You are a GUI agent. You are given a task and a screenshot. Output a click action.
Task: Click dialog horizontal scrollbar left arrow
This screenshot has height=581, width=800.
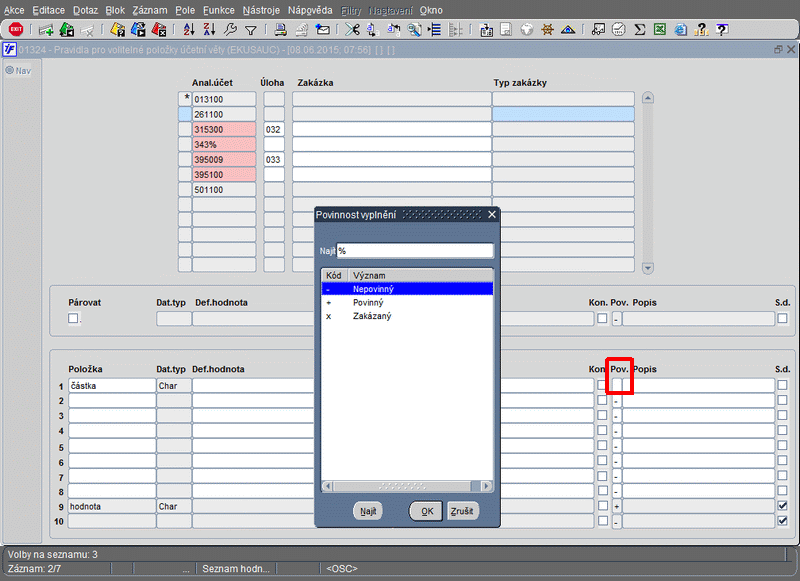pyautogui.click(x=328, y=486)
